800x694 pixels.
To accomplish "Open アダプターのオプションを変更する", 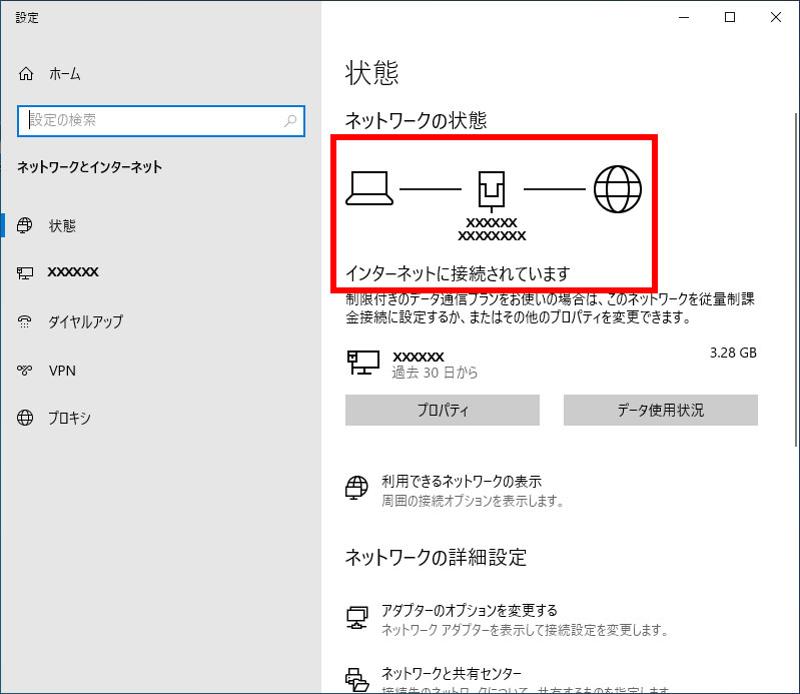I will 469,610.
